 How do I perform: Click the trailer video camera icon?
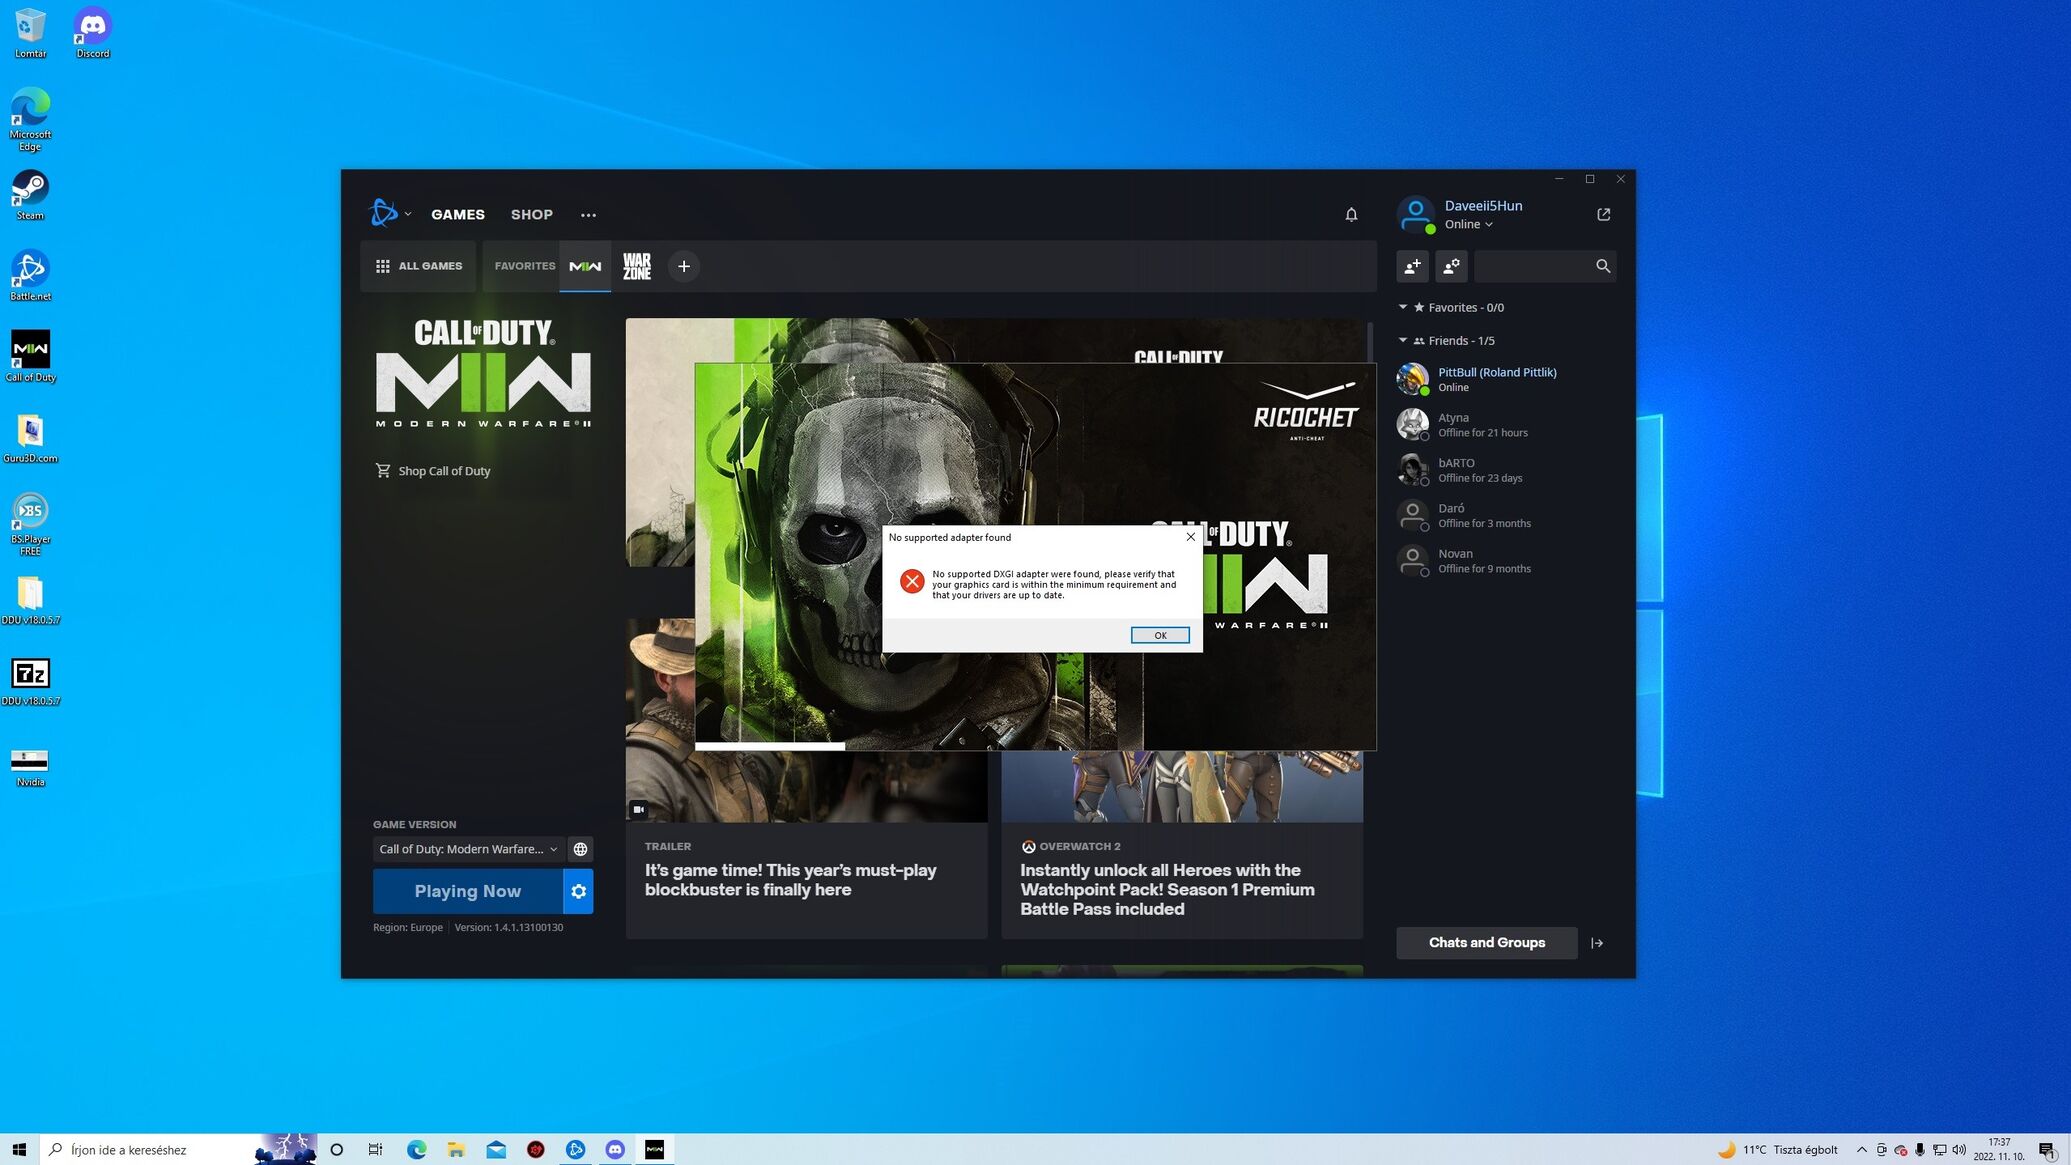(639, 809)
